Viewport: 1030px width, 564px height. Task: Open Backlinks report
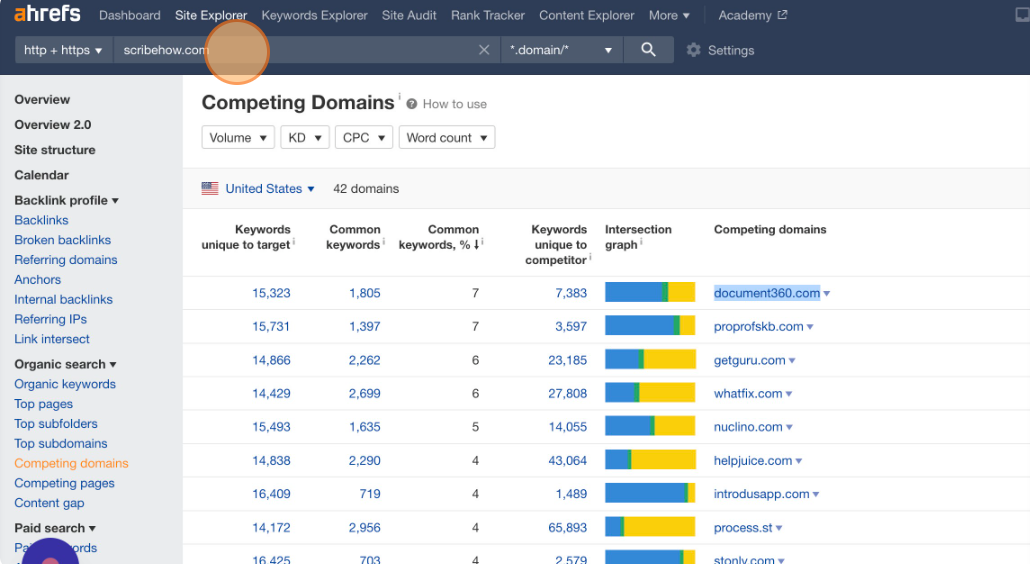(41, 220)
